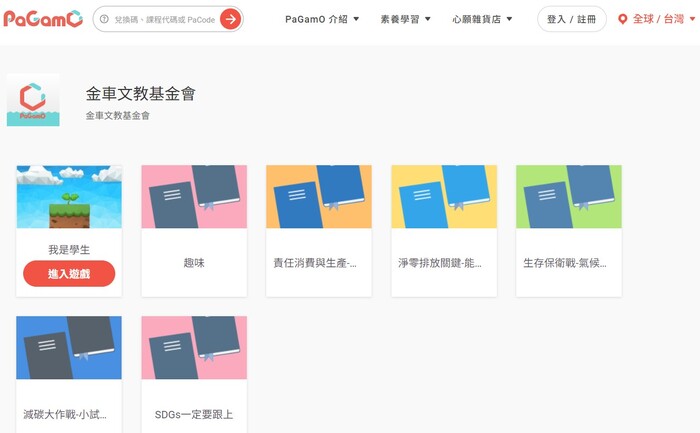Click the help question mark in search box
This screenshot has height=433, width=700.
[x=104, y=19]
